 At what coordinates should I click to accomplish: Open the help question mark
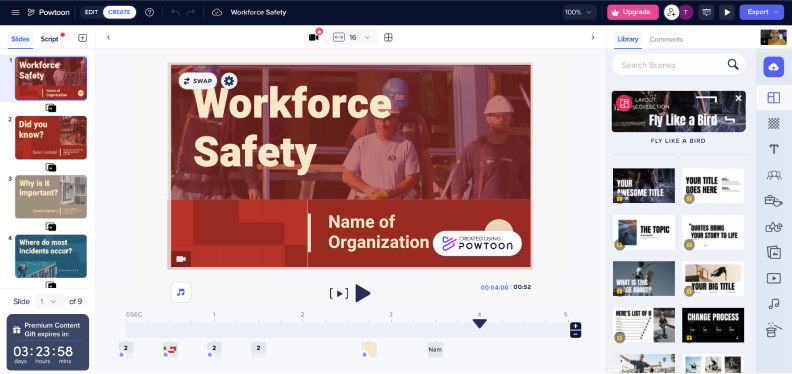[x=150, y=12]
